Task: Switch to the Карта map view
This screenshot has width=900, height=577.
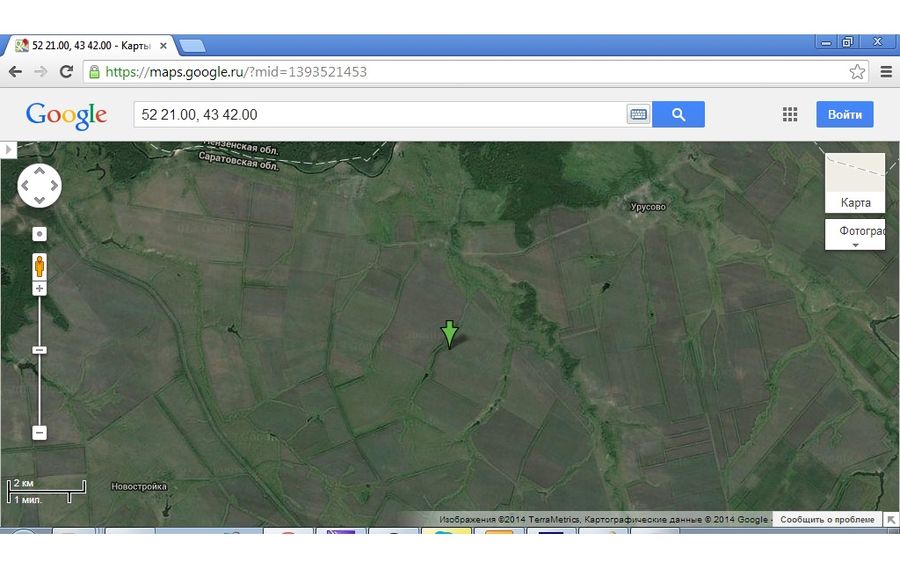Action: click(x=855, y=183)
